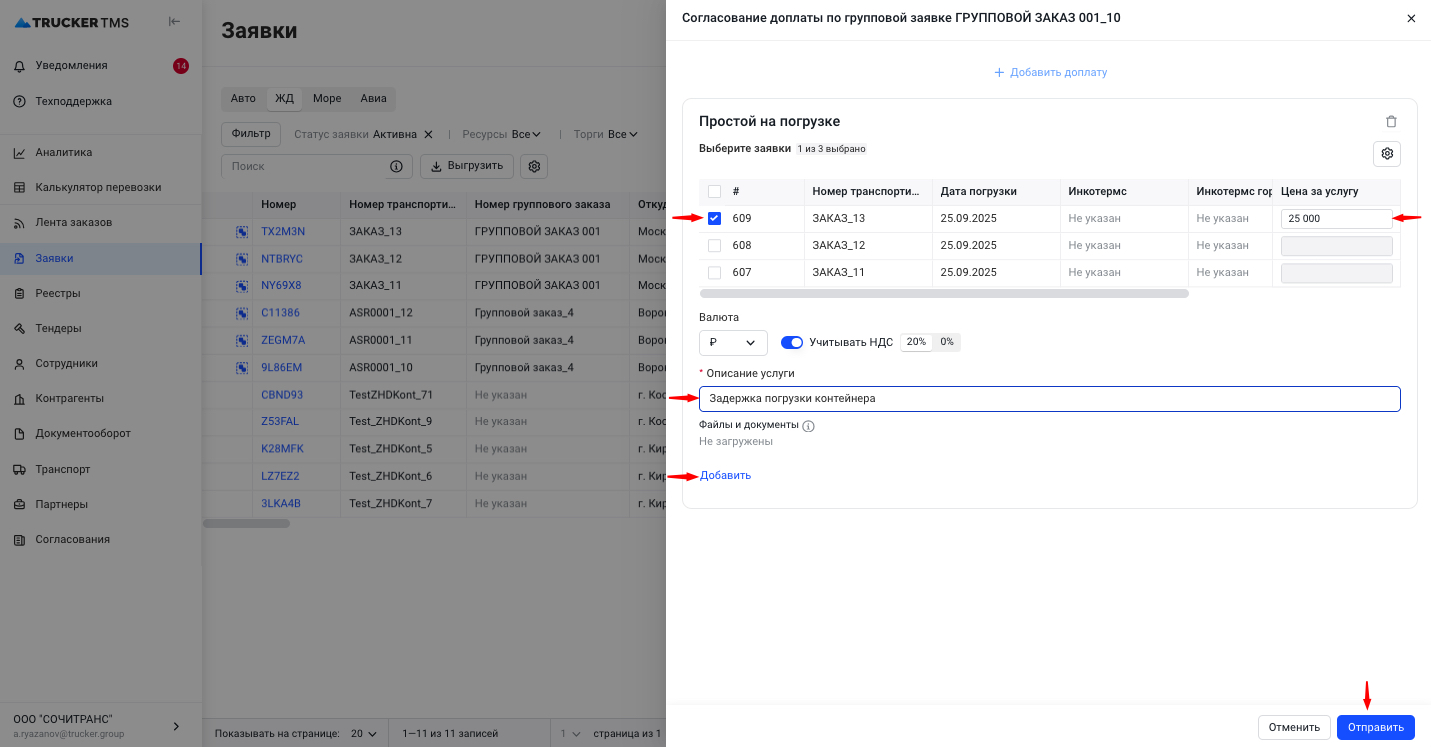This screenshot has height=747, width=1431.
Task: Open the Валюта currency dropdown
Action: (x=733, y=343)
